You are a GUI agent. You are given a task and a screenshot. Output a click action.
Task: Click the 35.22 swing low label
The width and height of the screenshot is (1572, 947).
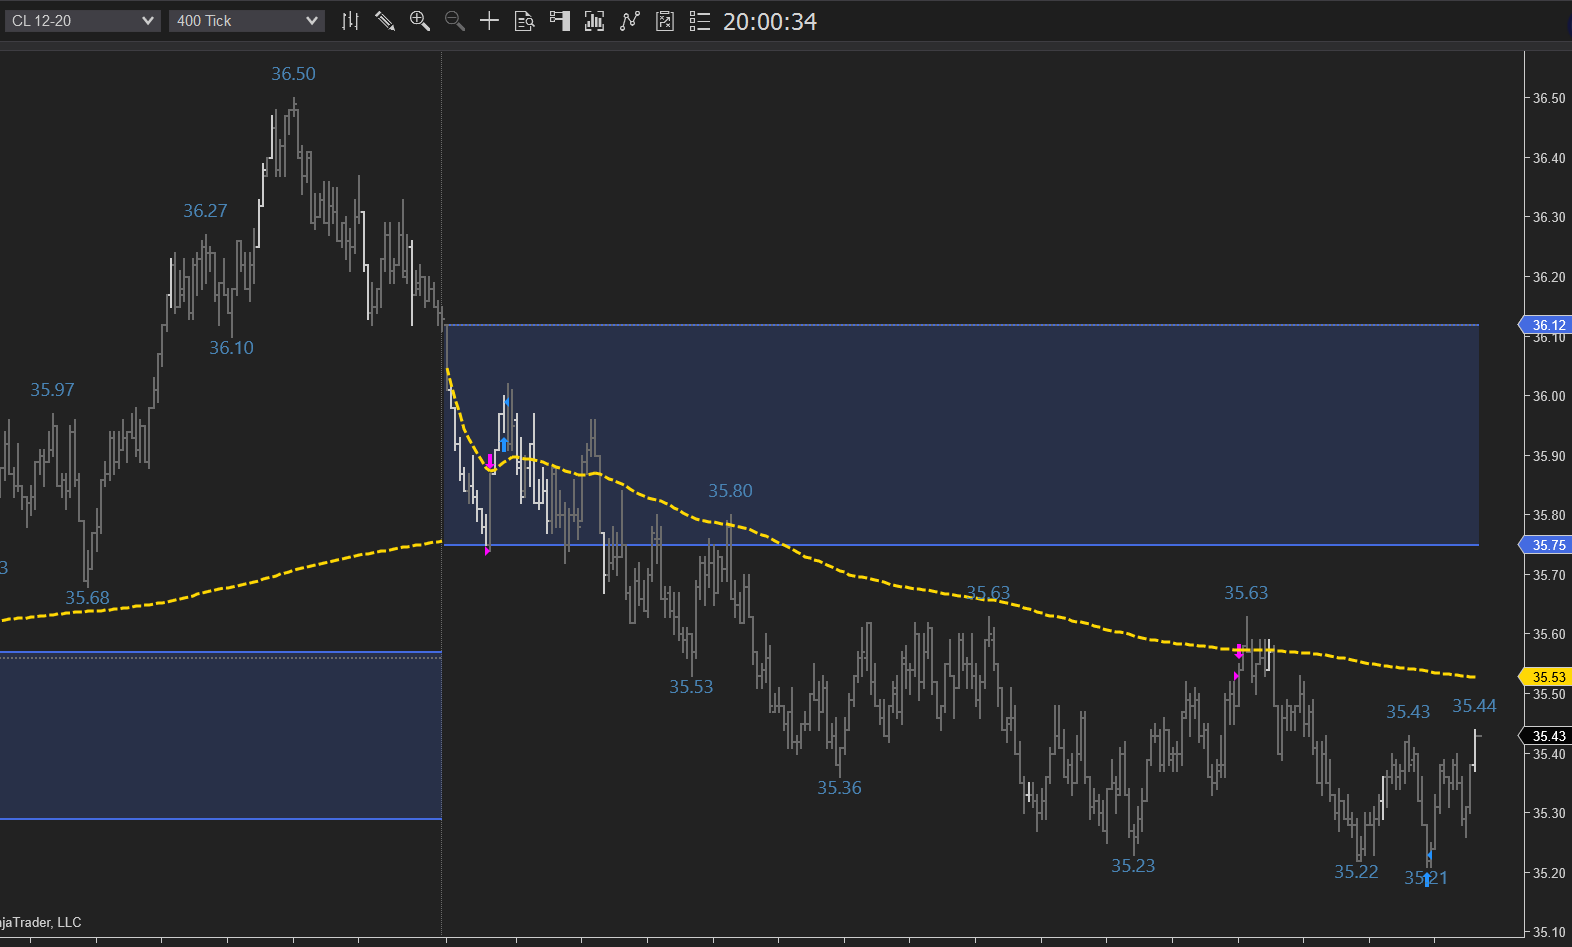click(1356, 872)
